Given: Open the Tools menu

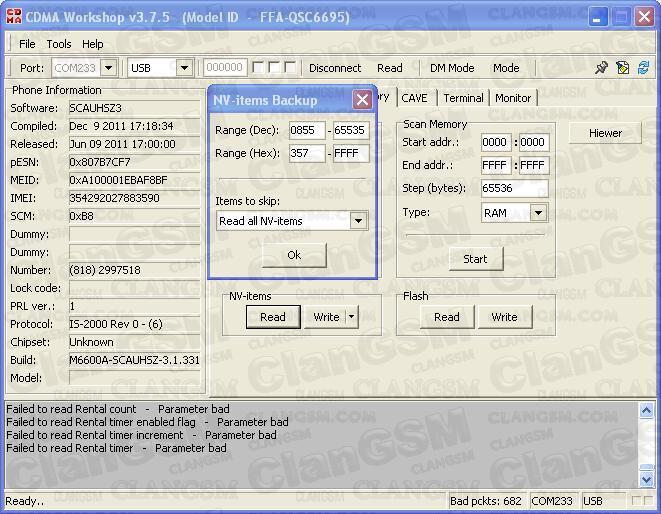Looking at the screenshot, I should coord(59,44).
